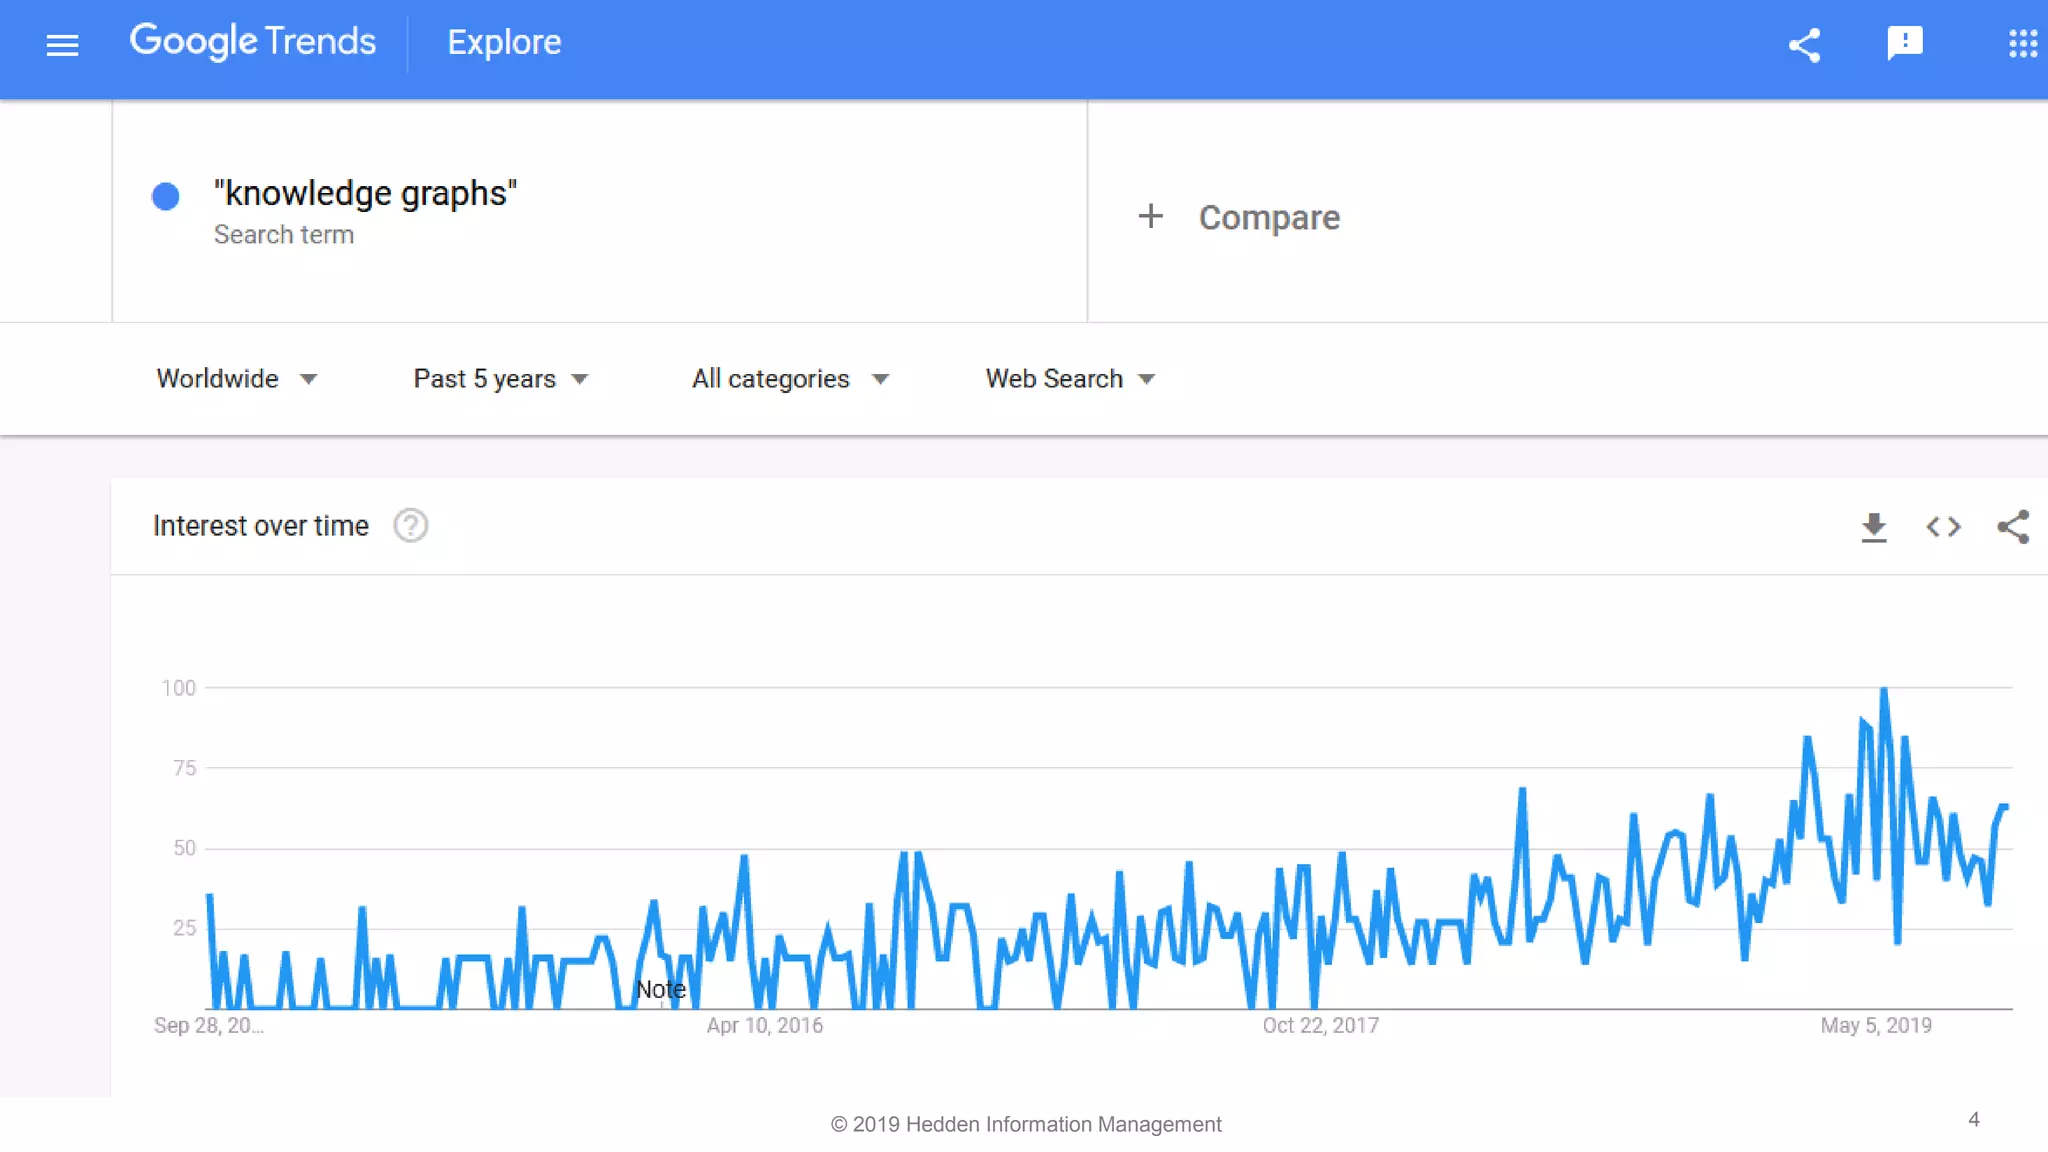Expand the All categories dropdown
This screenshot has height=1152, width=2048.
(789, 379)
